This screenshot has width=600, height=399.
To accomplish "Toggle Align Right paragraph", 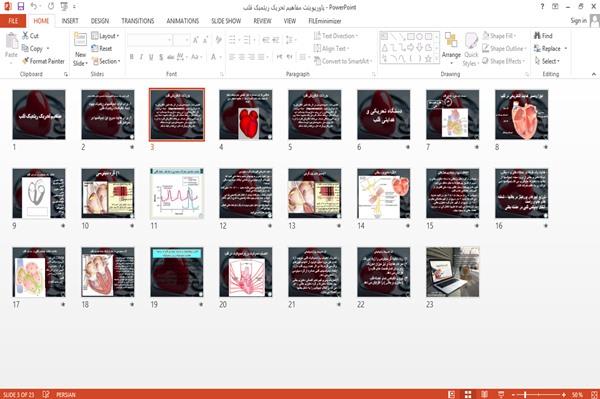I will (251, 57).
